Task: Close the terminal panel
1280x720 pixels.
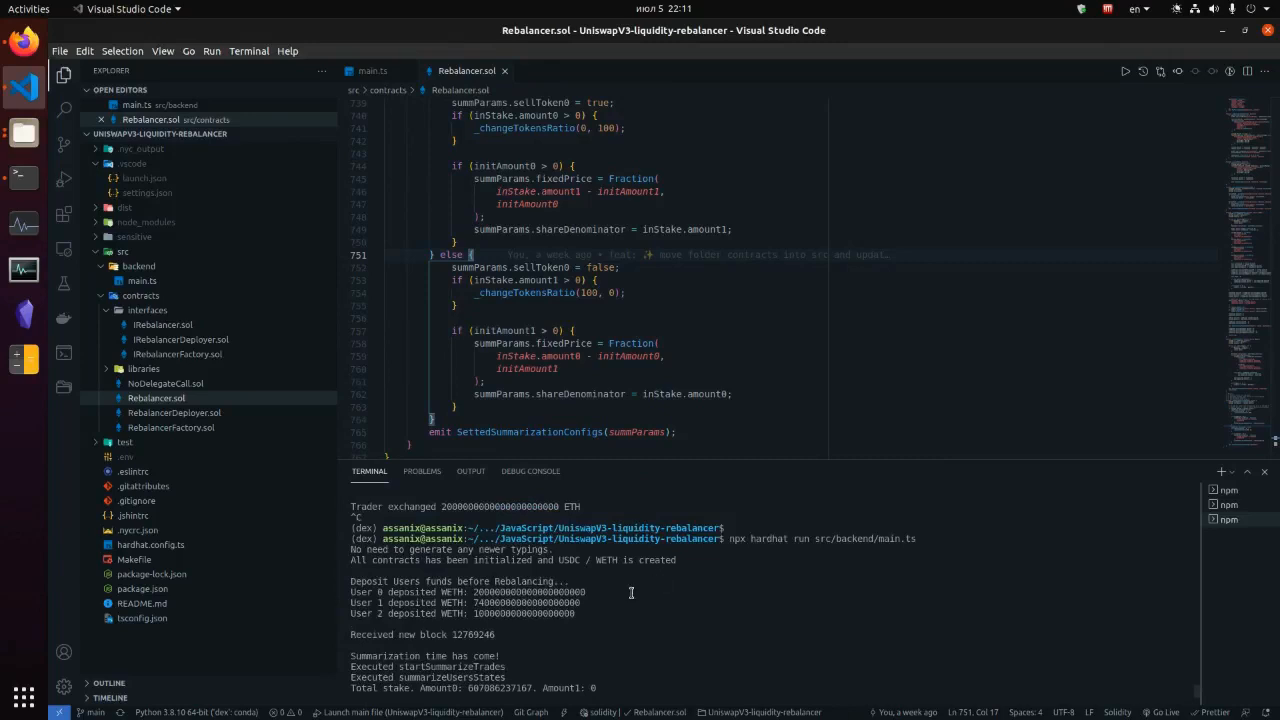Action: [1264, 471]
